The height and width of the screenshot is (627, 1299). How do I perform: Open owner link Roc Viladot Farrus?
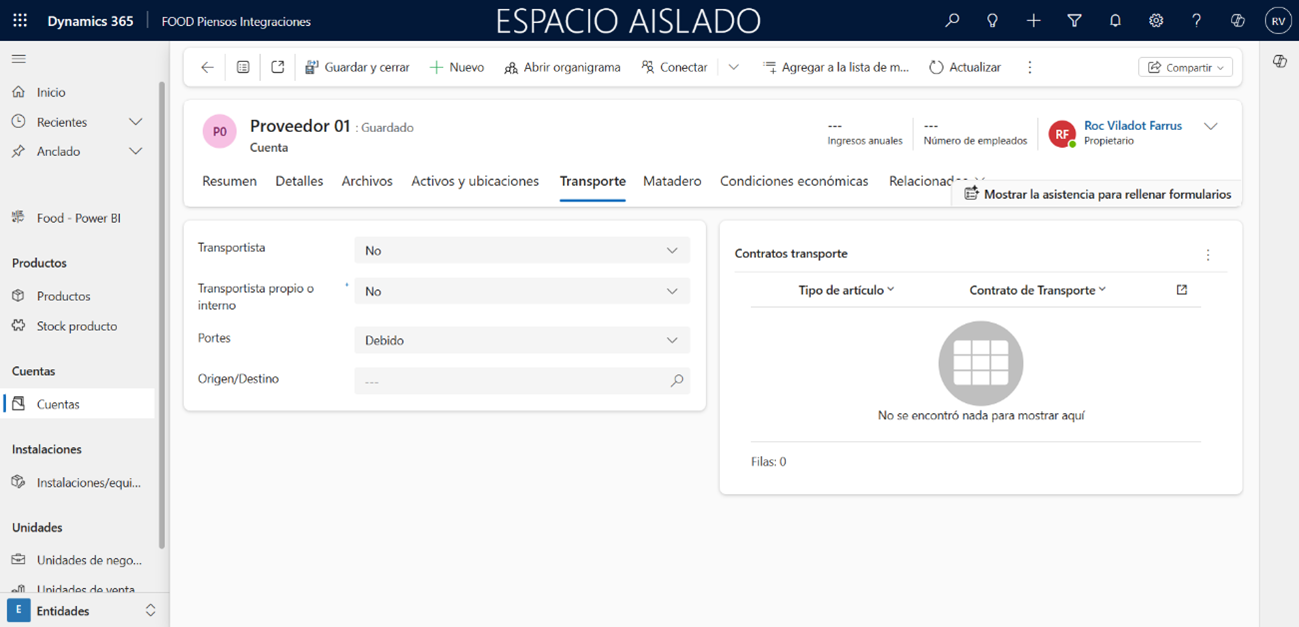1132,126
